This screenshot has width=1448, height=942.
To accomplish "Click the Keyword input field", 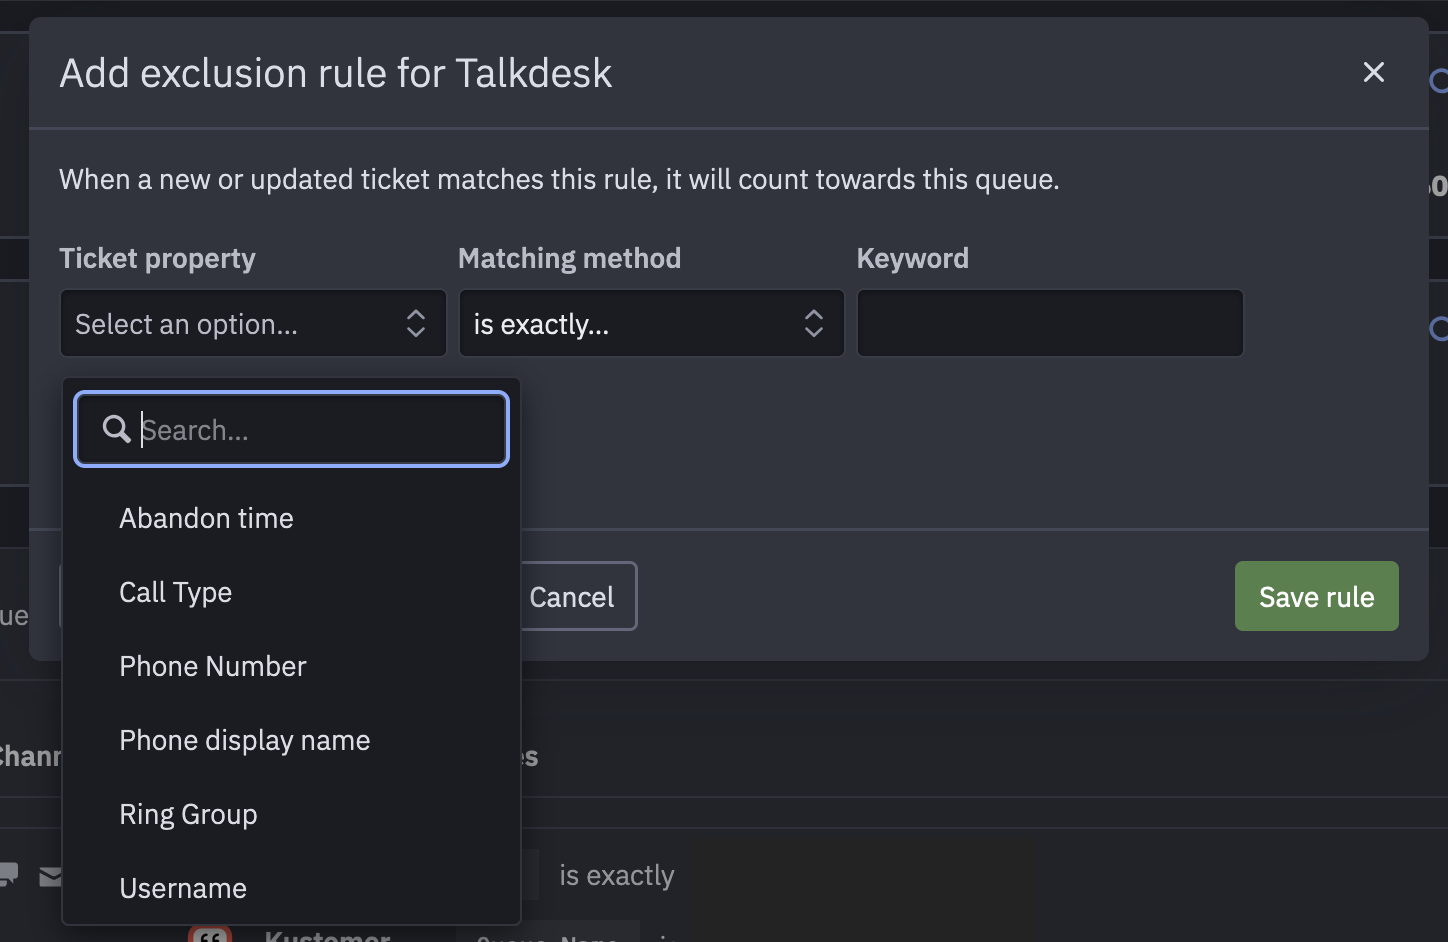I will point(1050,323).
